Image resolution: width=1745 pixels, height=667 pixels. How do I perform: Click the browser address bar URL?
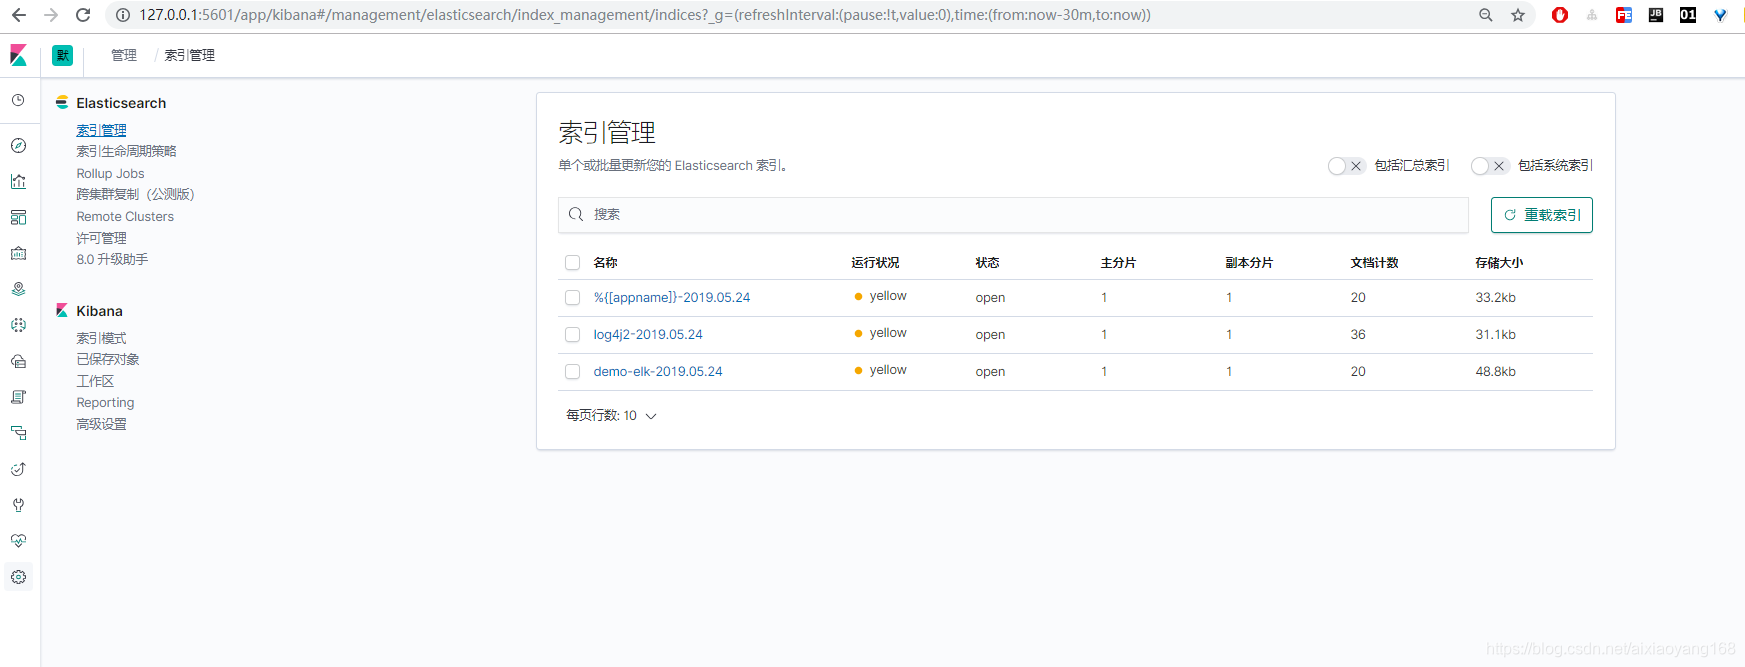pyautogui.click(x=645, y=15)
